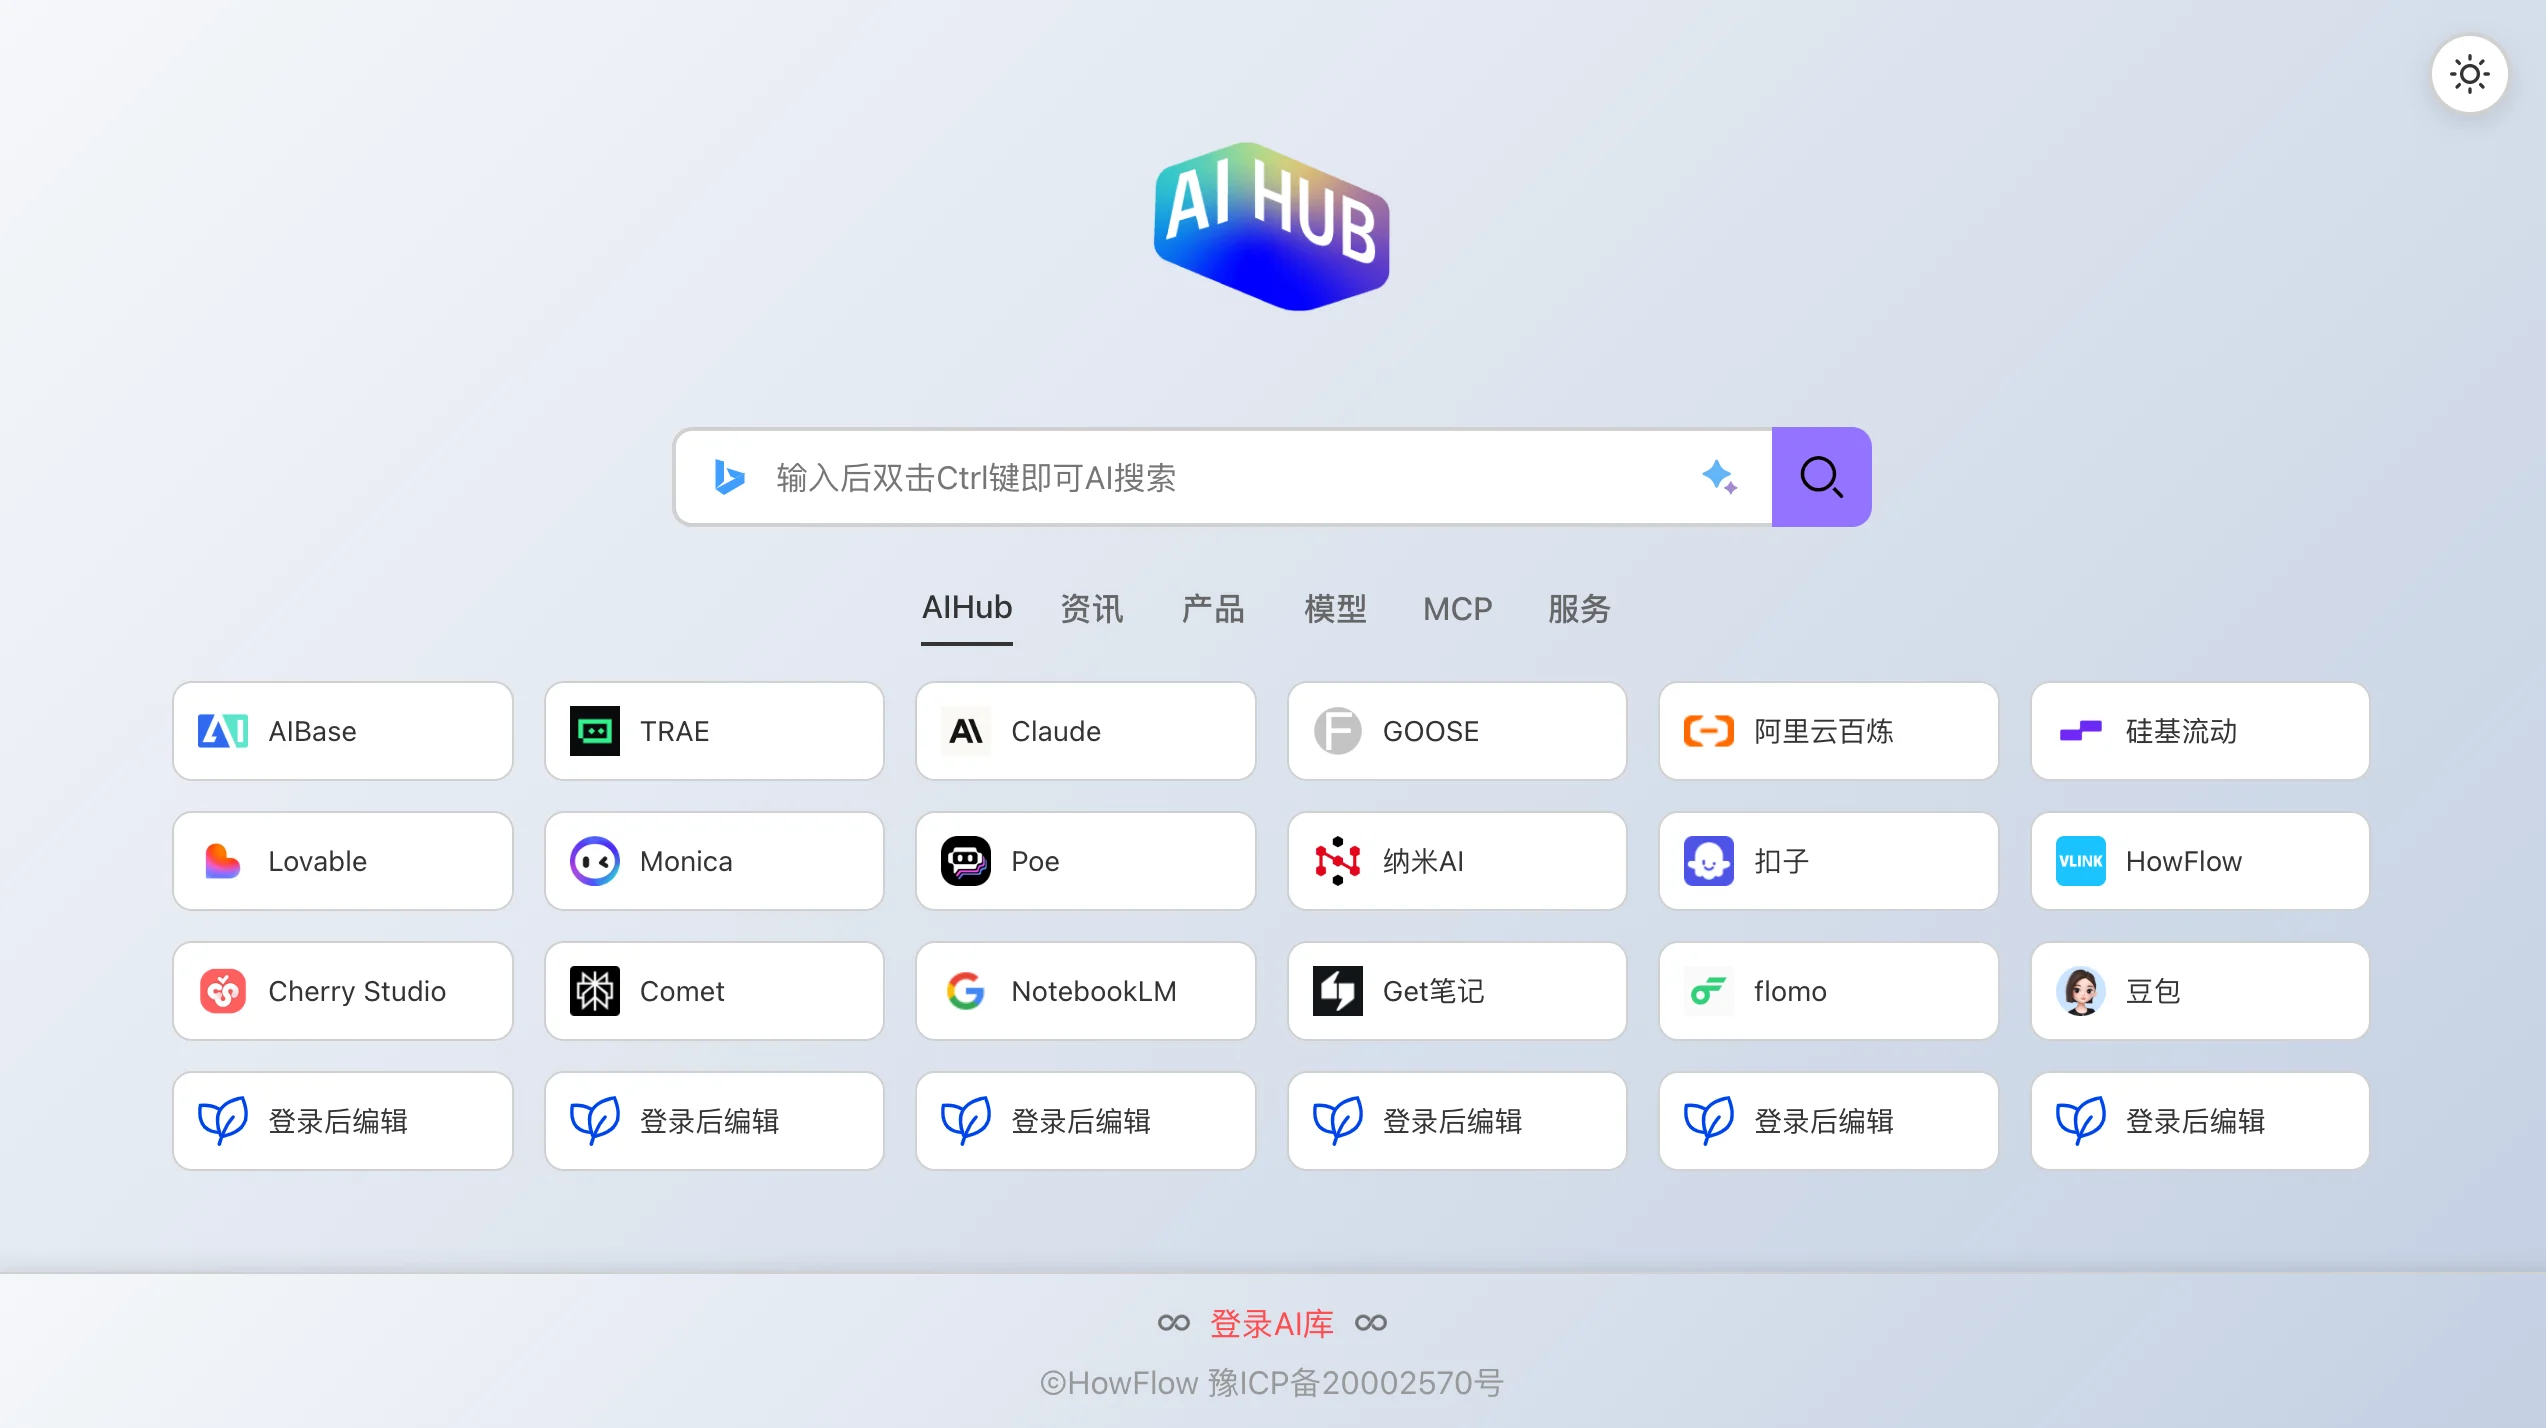Click the purple search button

click(x=1821, y=477)
